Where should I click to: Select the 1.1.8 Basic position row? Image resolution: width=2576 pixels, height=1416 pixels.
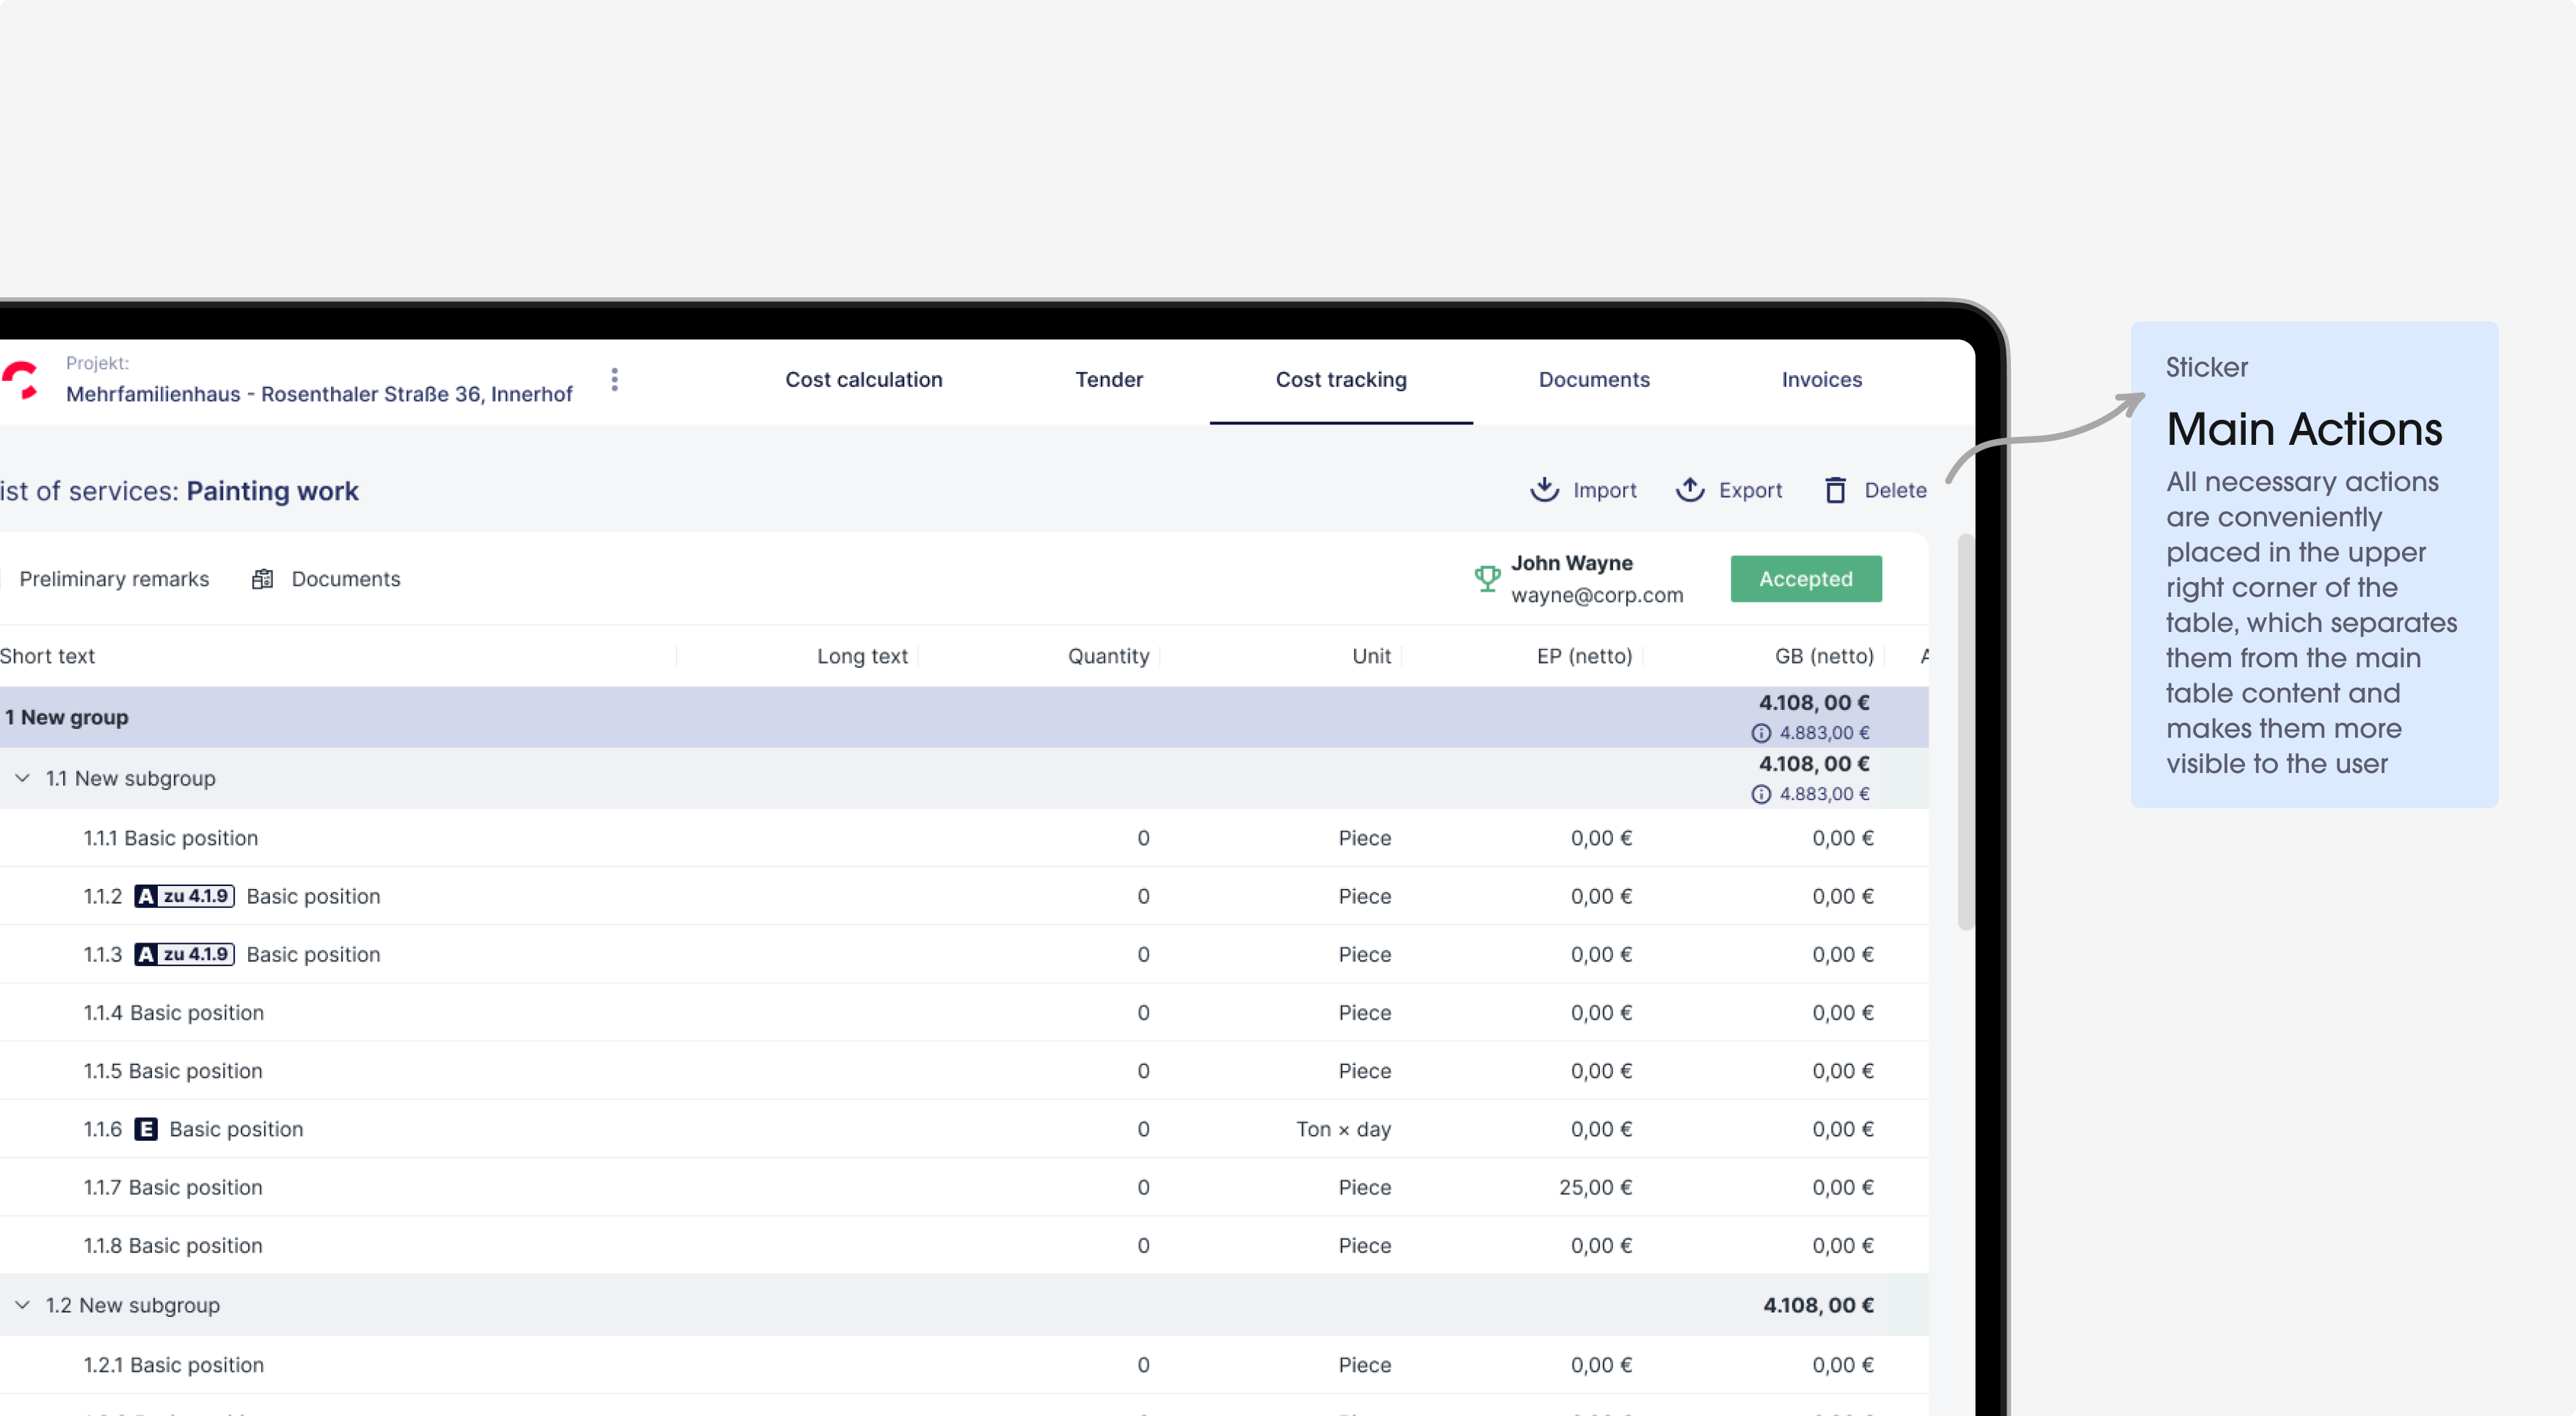(964, 1245)
